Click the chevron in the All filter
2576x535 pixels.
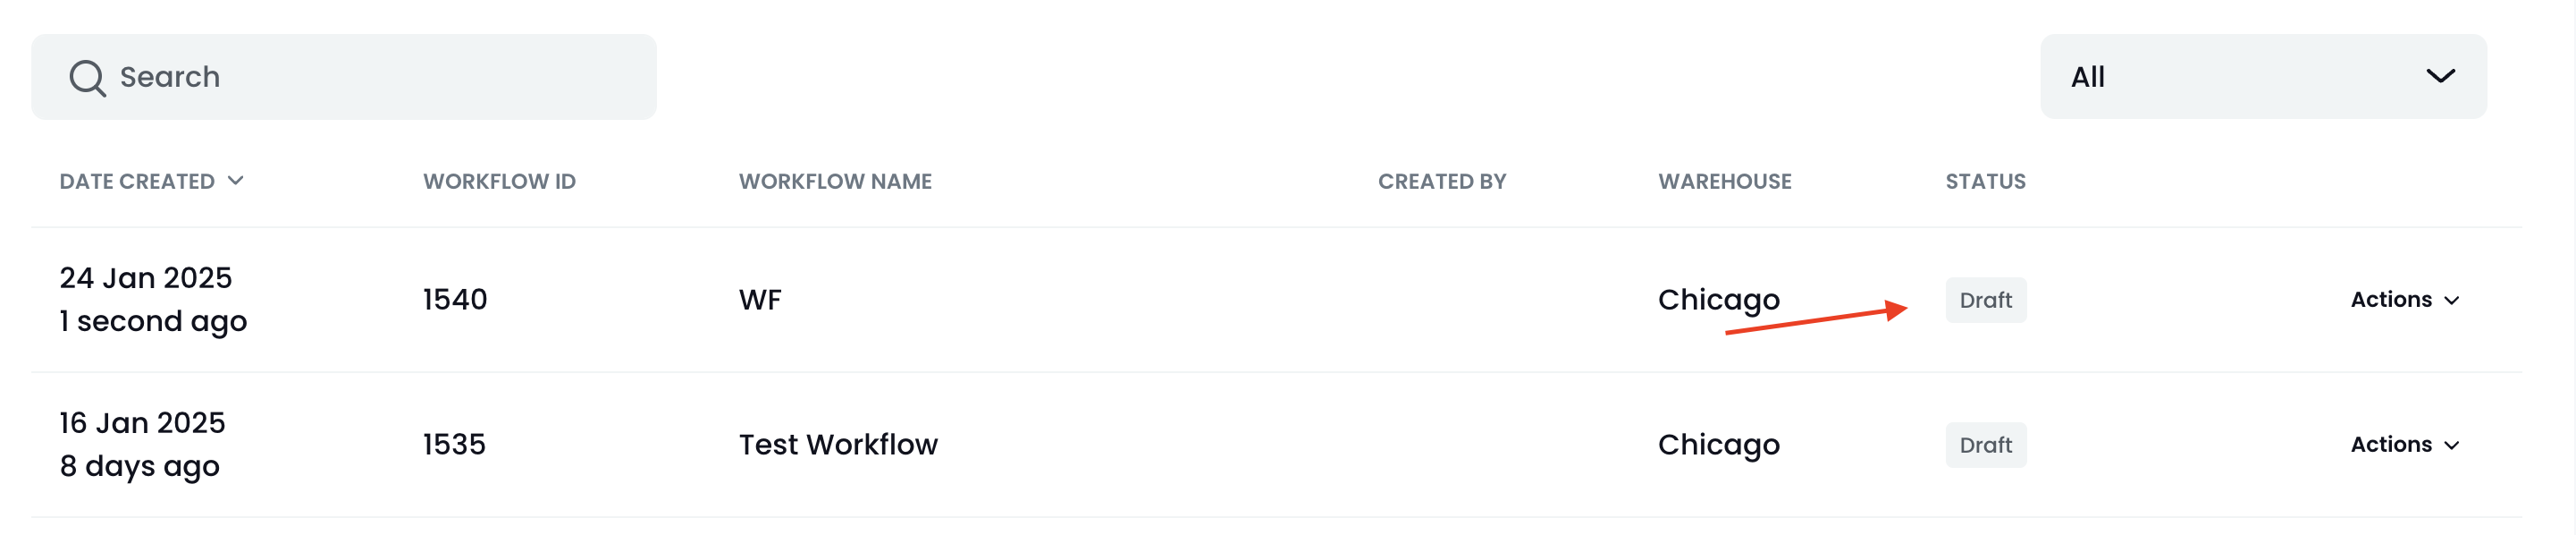point(2440,77)
